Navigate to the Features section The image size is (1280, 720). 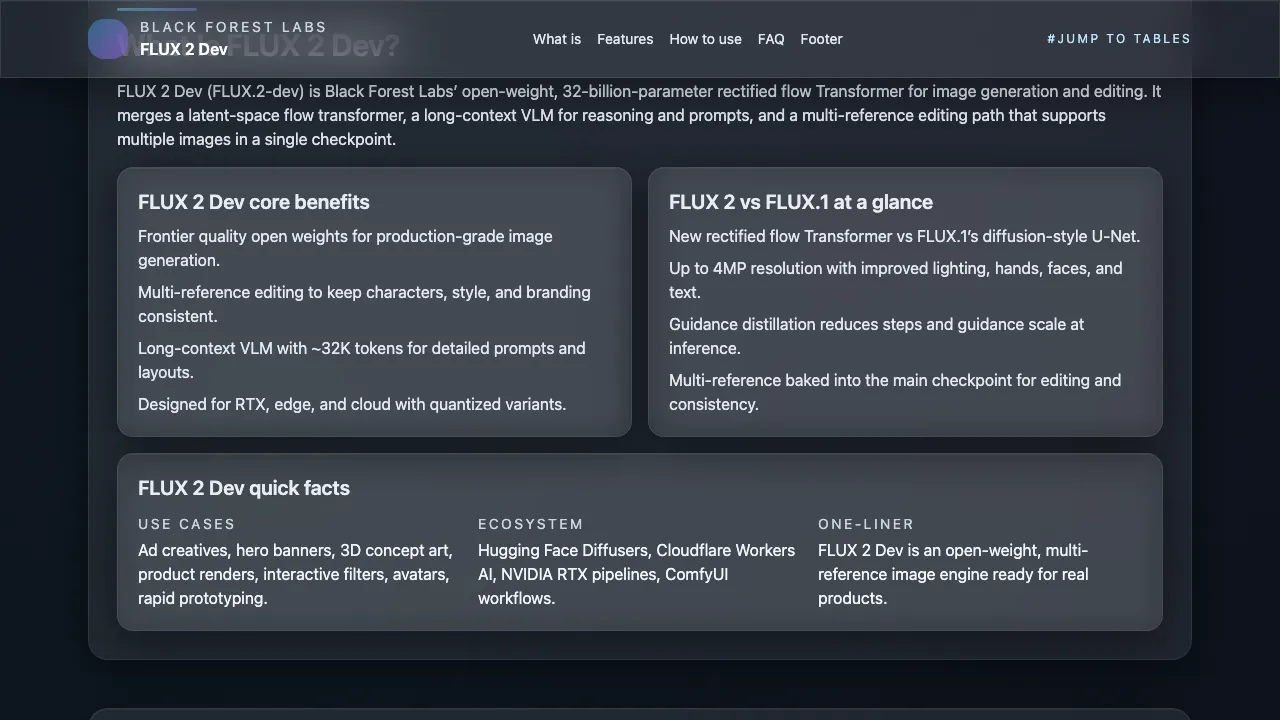(x=625, y=39)
